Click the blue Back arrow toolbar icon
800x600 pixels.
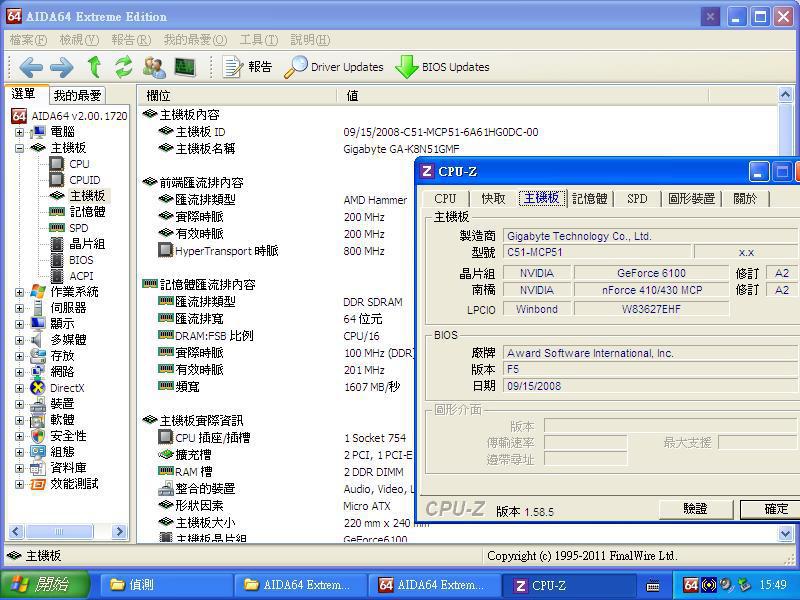point(30,67)
